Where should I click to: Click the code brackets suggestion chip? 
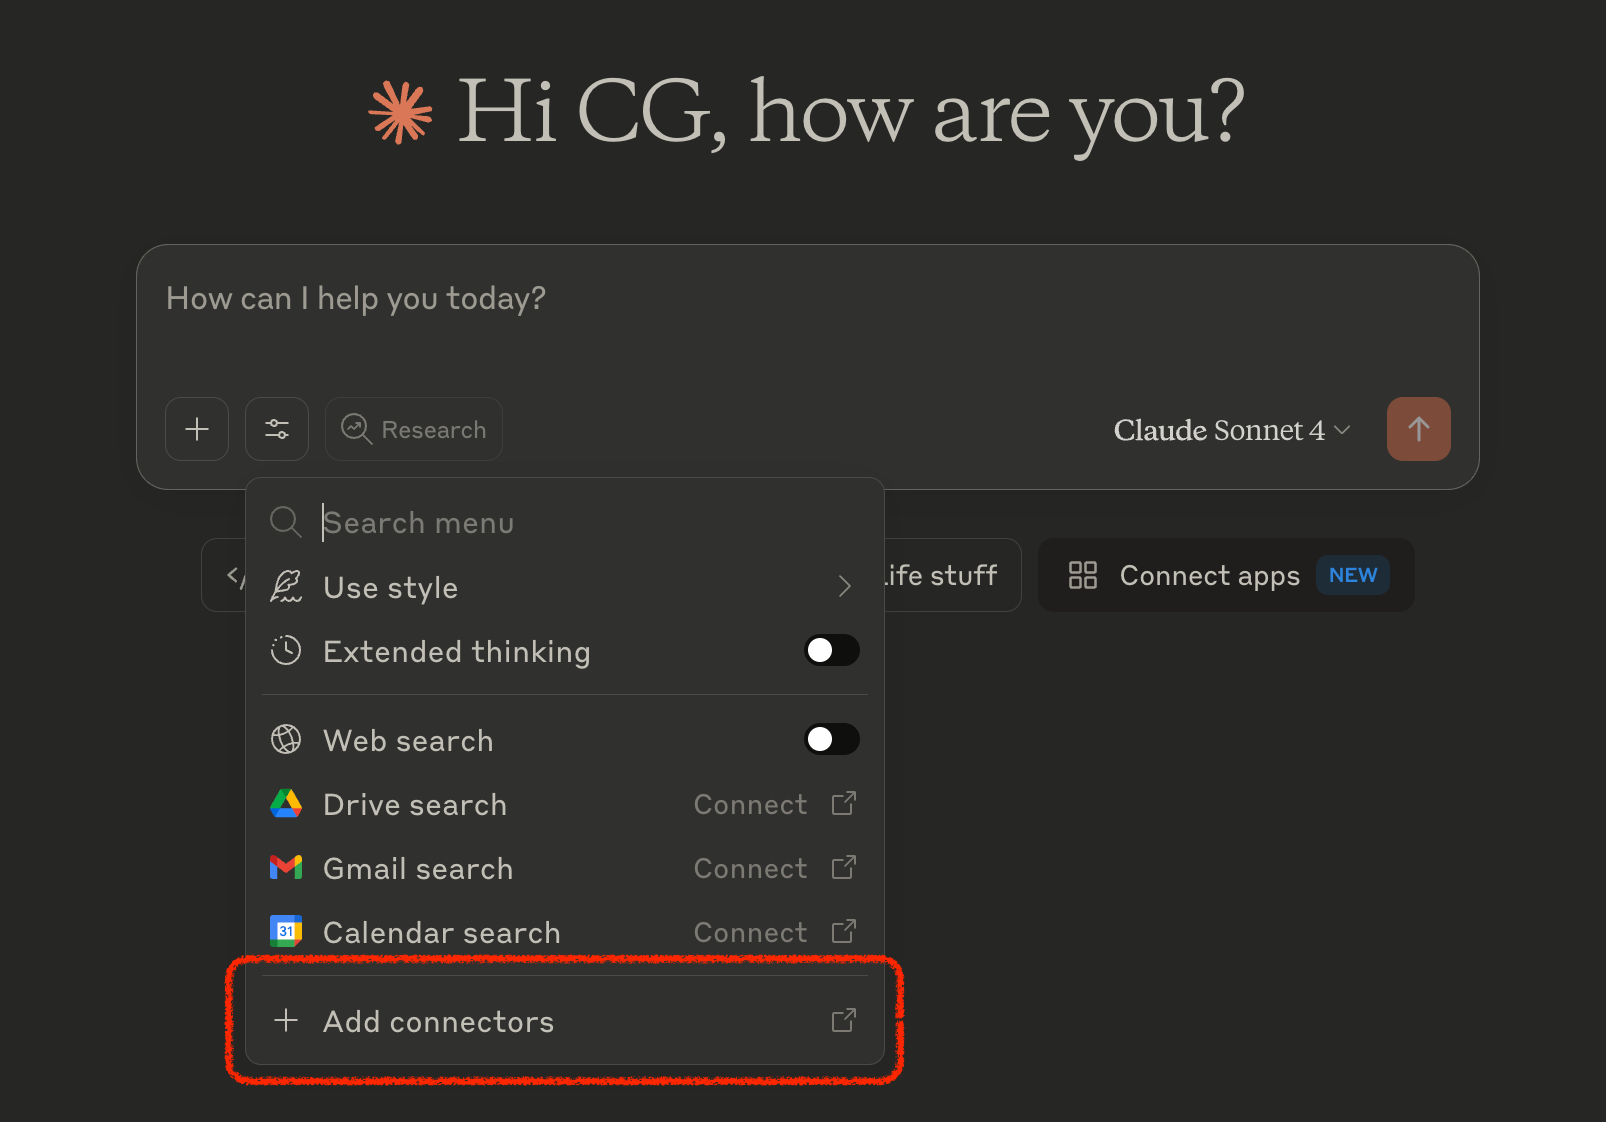(x=224, y=575)
